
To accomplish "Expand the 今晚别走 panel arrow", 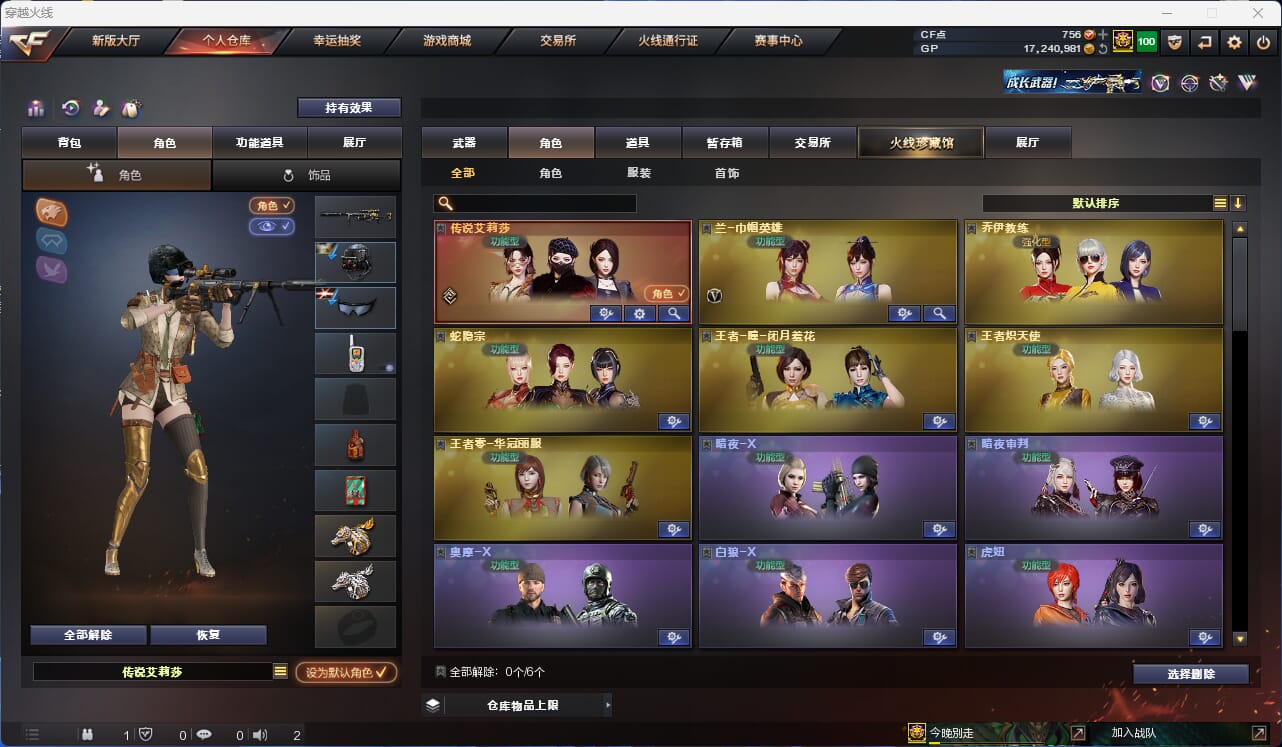I will point(1077,733).
